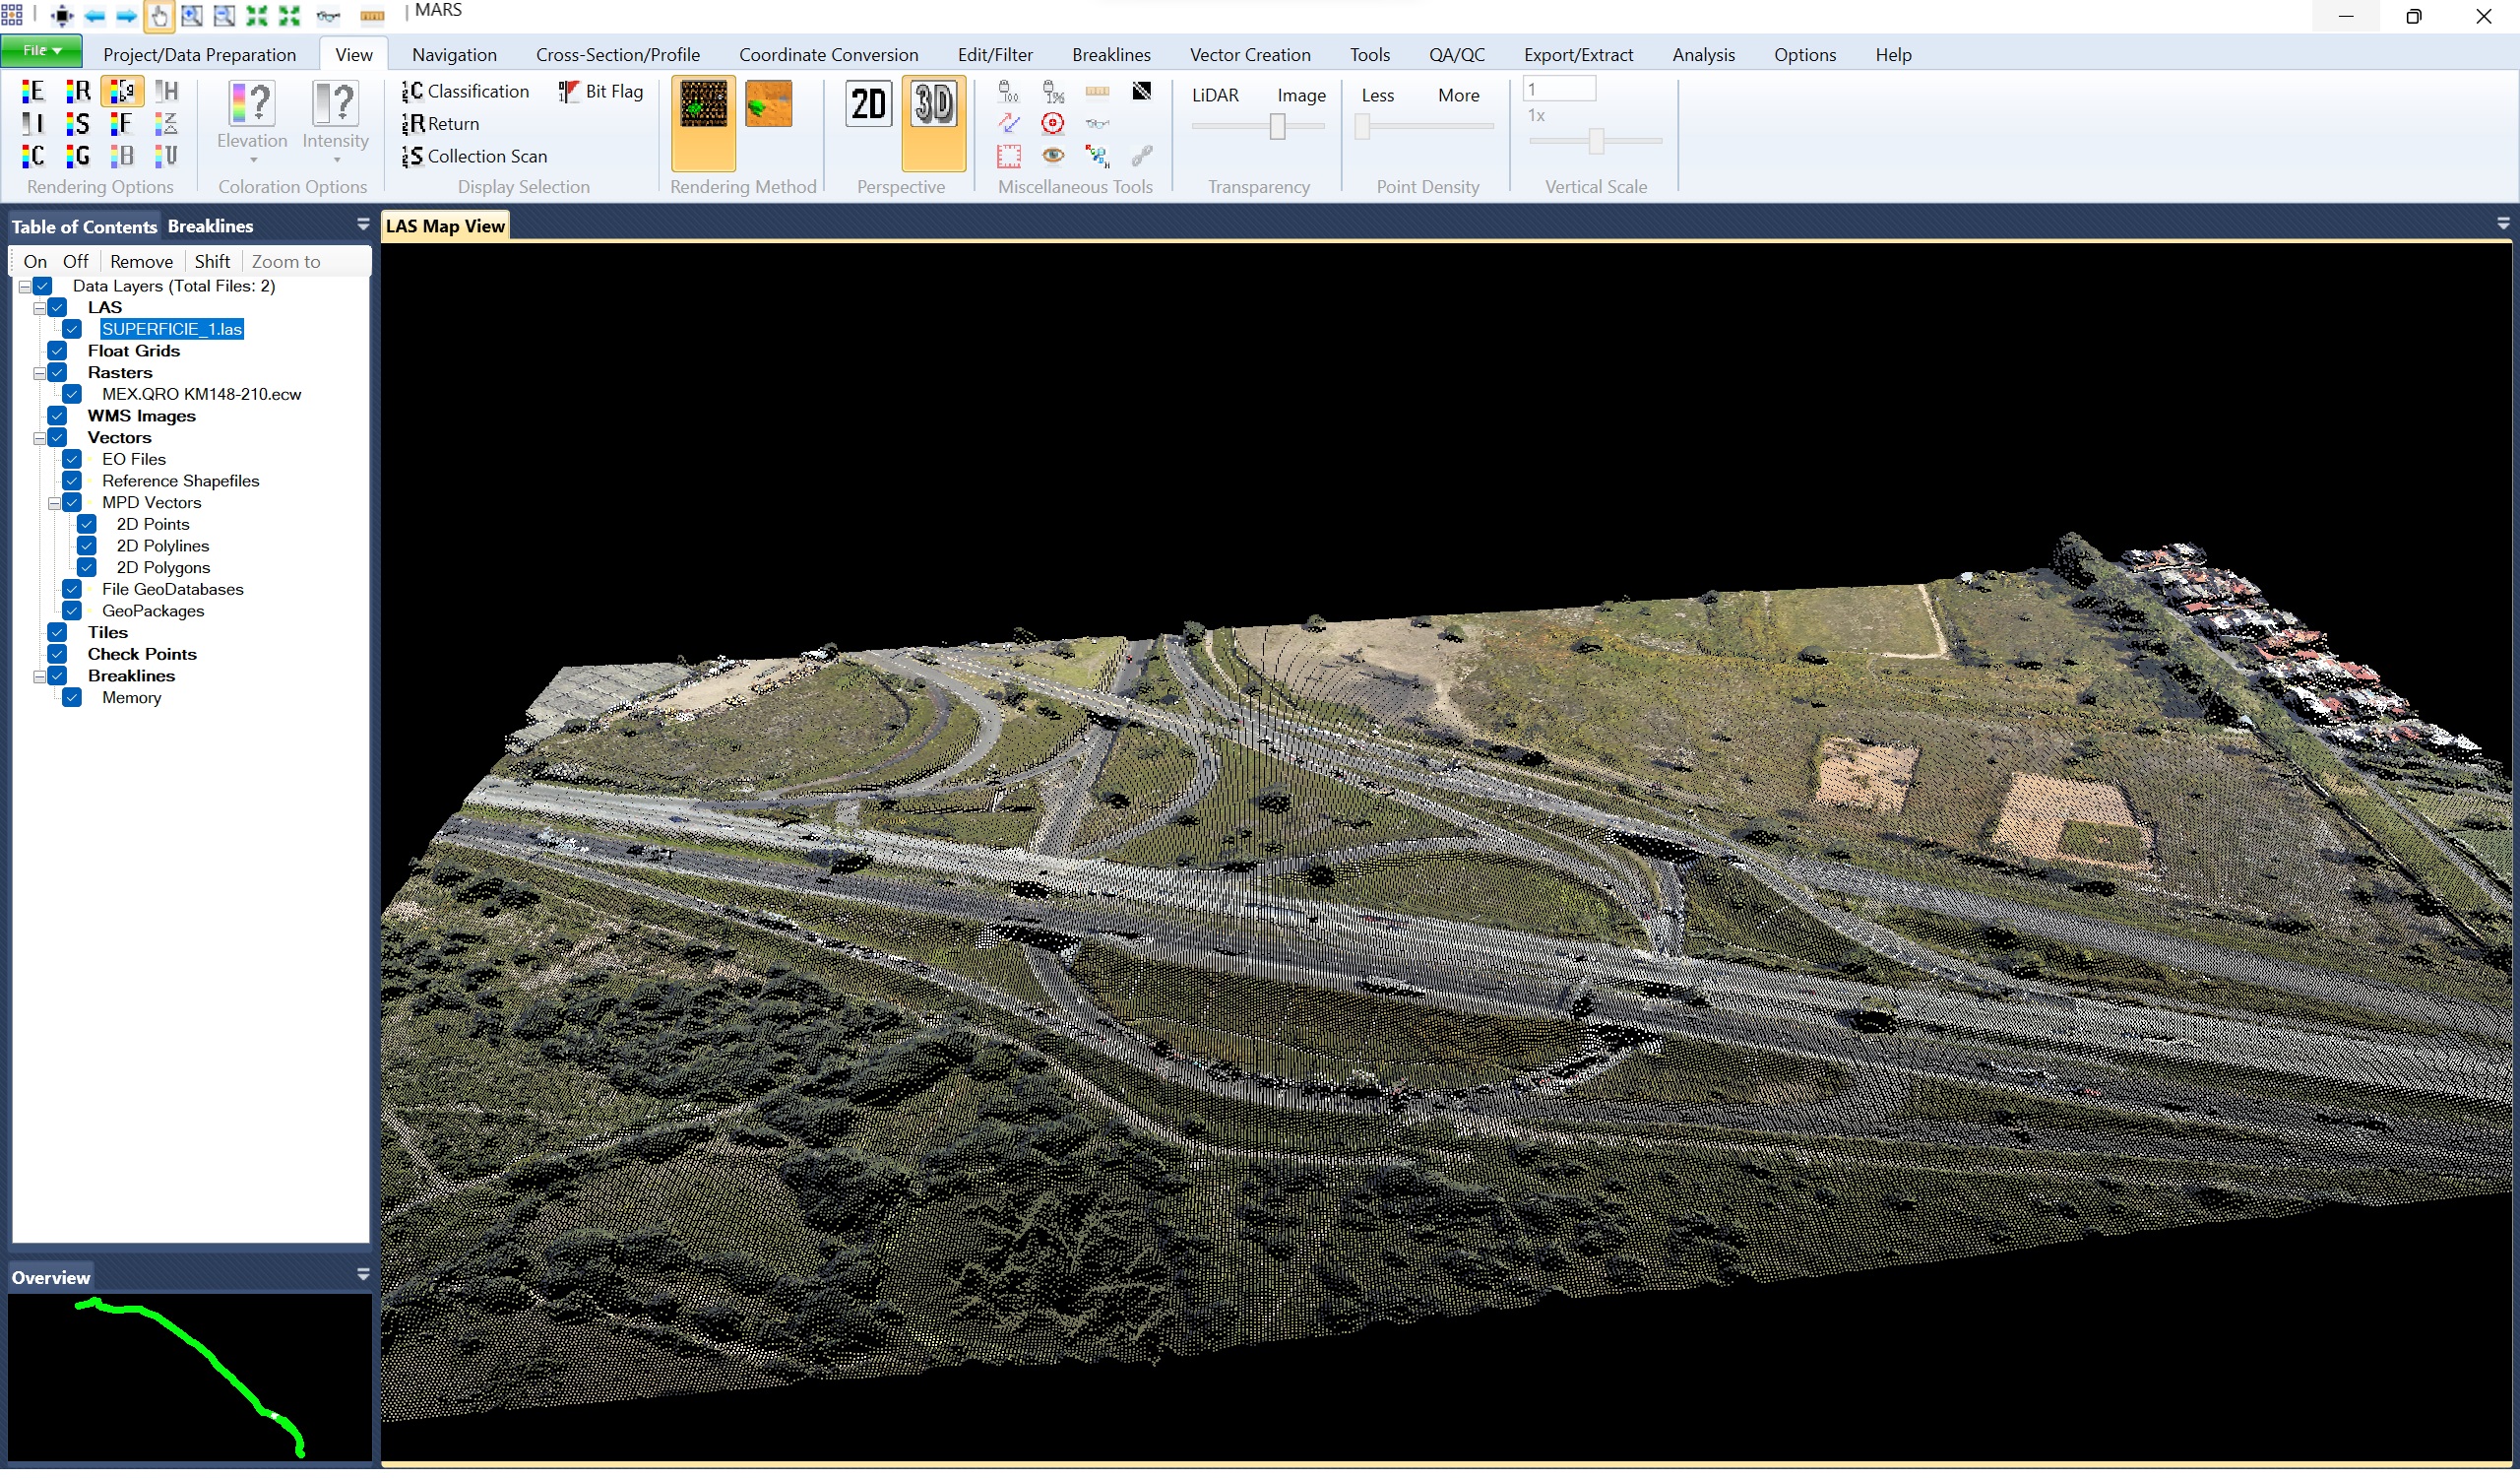Image resolution: width=2520 pixels, height=1478 pixels.
Task: Open the Intensity coloration dropdown
Action: [335, 158]
